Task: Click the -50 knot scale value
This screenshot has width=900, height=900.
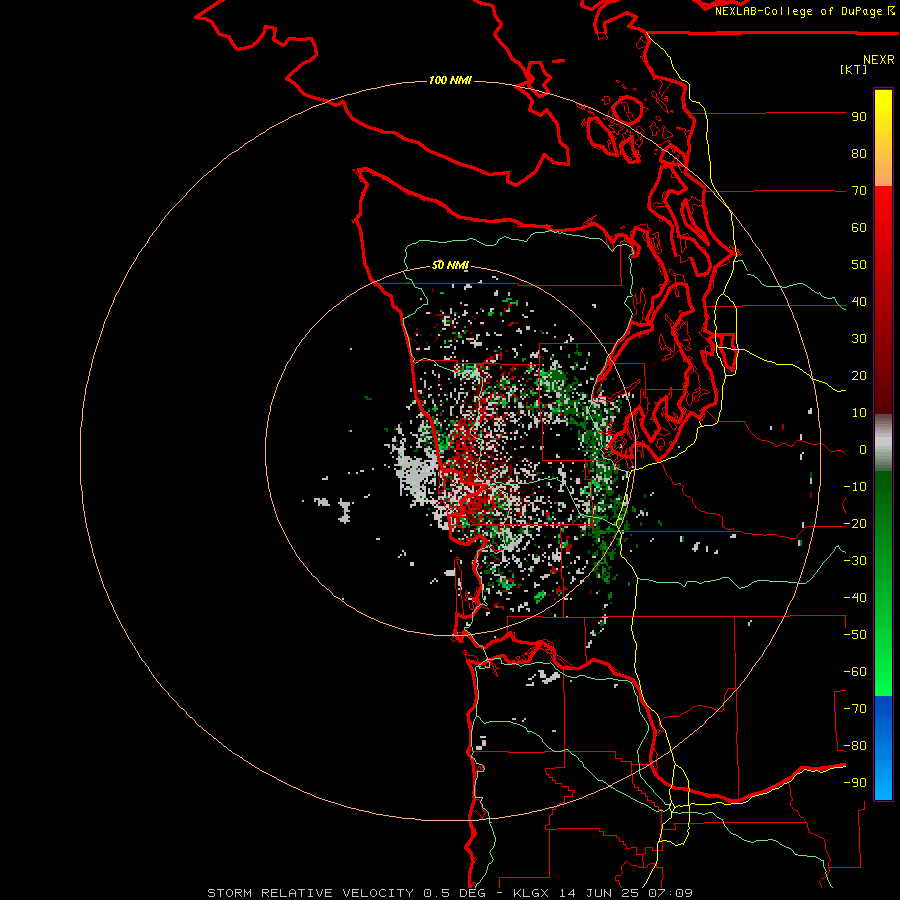Action: (855, 635)
